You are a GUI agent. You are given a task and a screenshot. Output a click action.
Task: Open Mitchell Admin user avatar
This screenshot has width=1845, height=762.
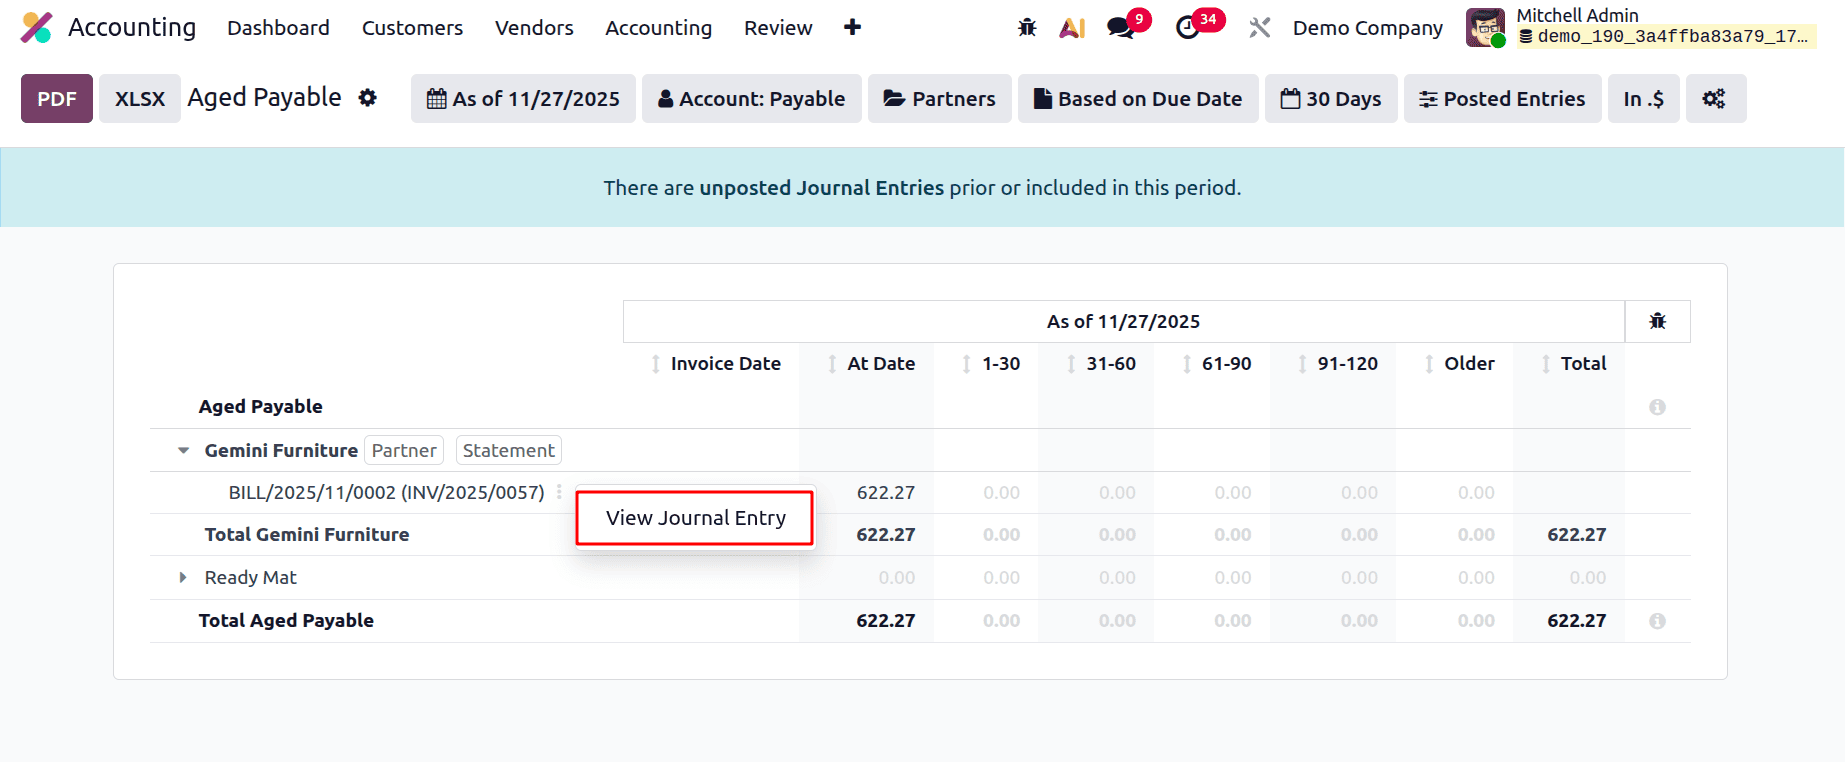1485,28
